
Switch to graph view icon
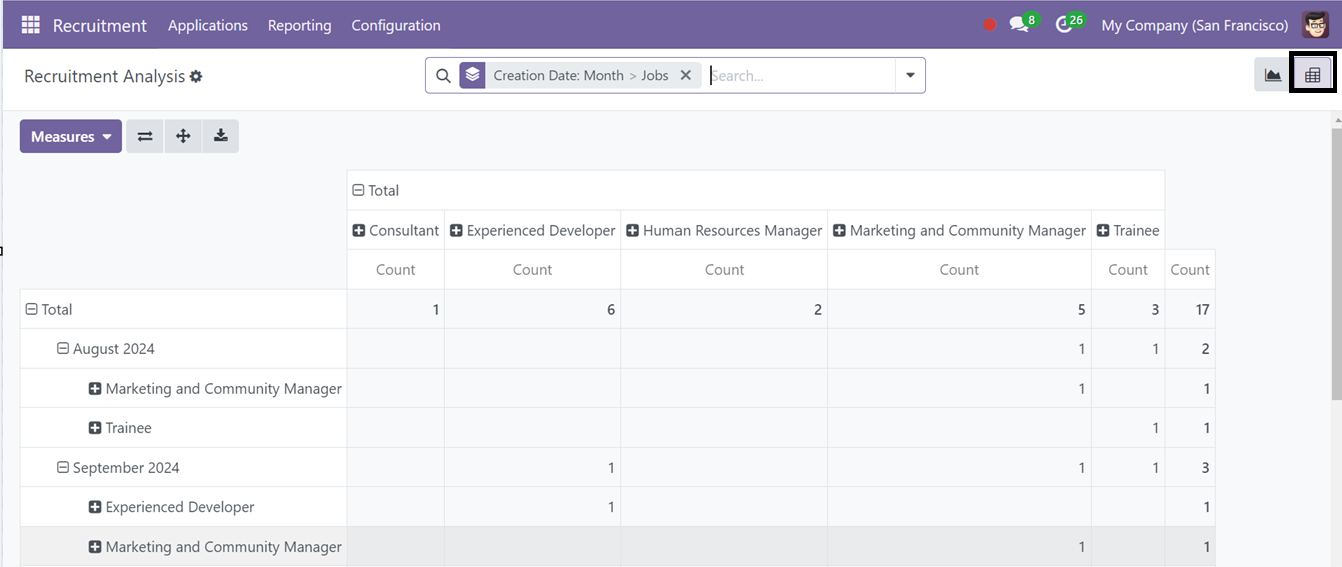click(x=1273, y=75)
